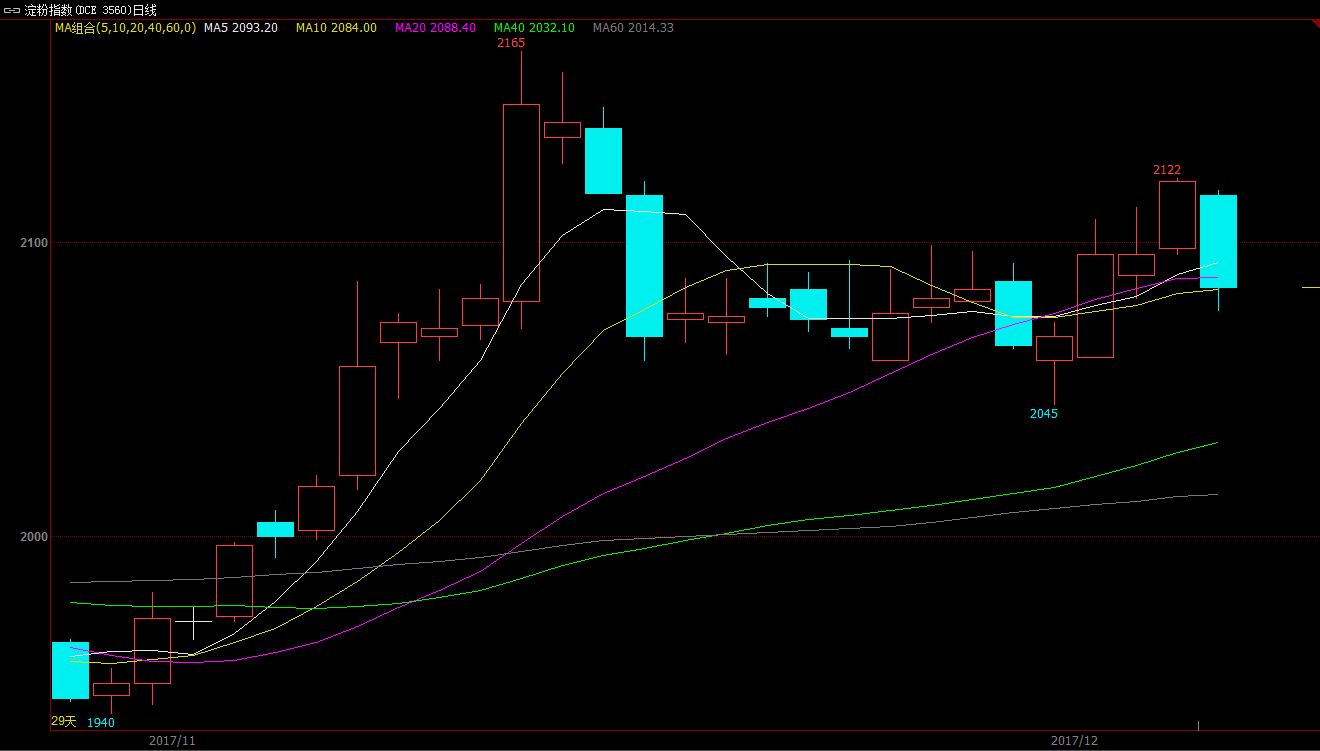Select the MA5 2093.20 legend value

pos(241,28)
